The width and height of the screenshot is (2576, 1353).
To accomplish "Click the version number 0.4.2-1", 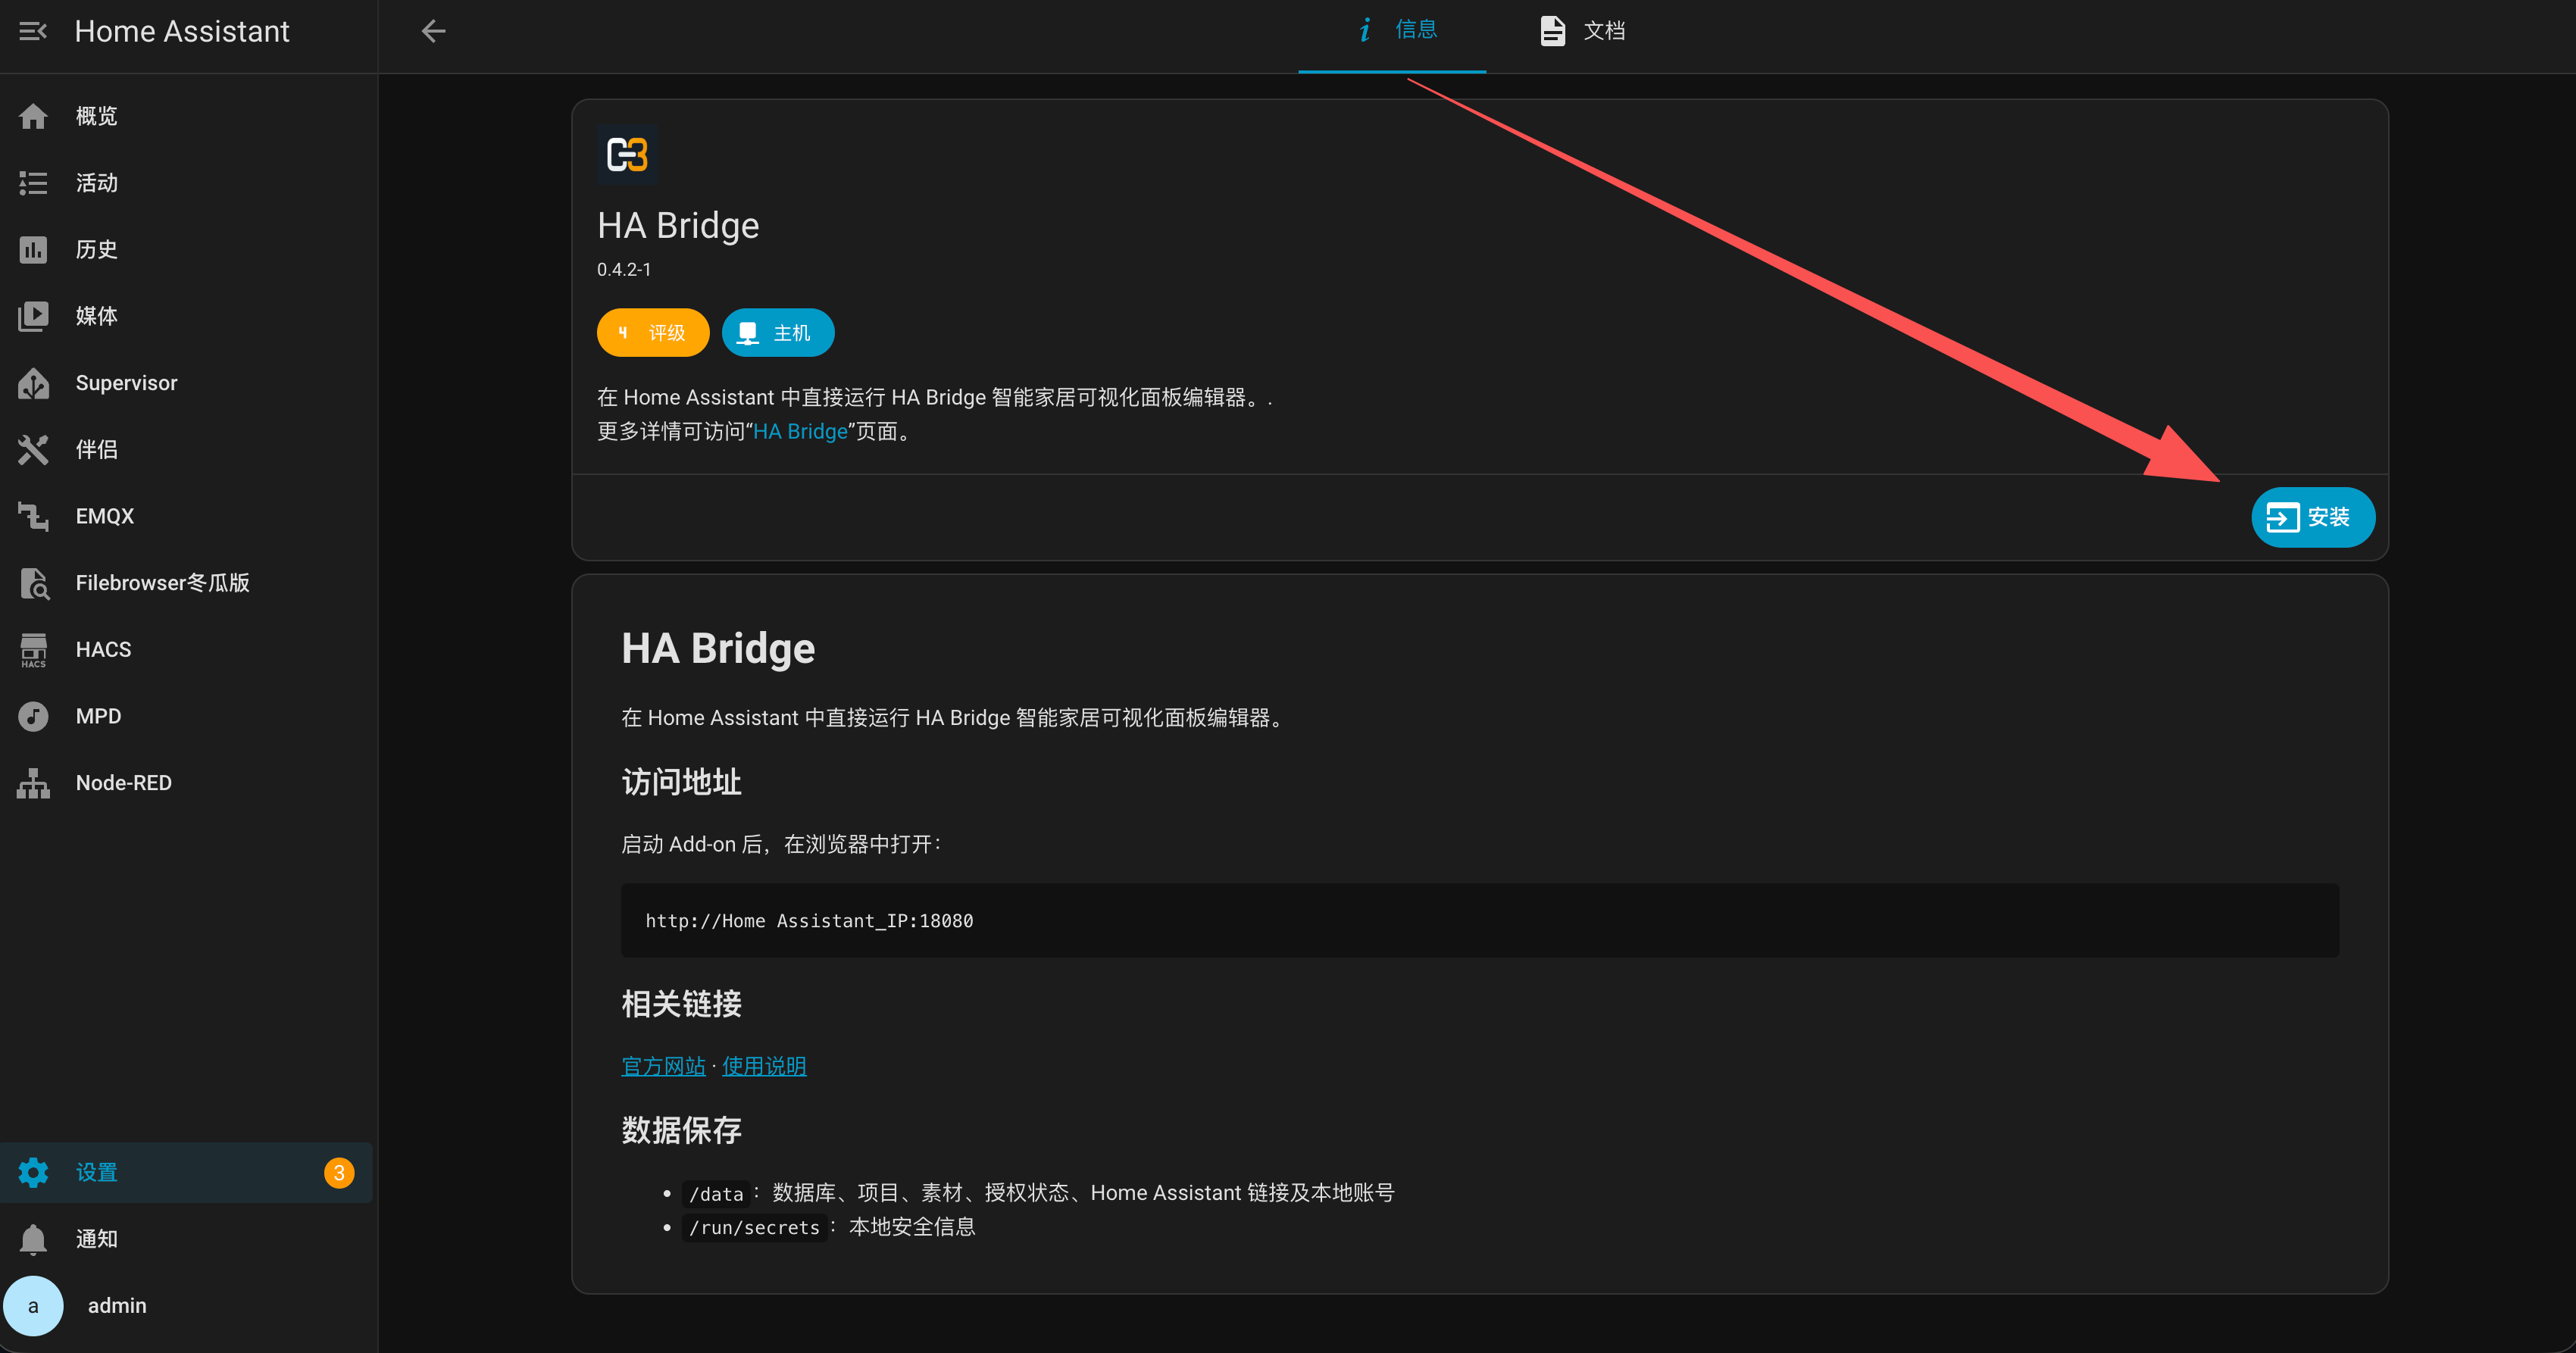I will [x=624, y=269].
